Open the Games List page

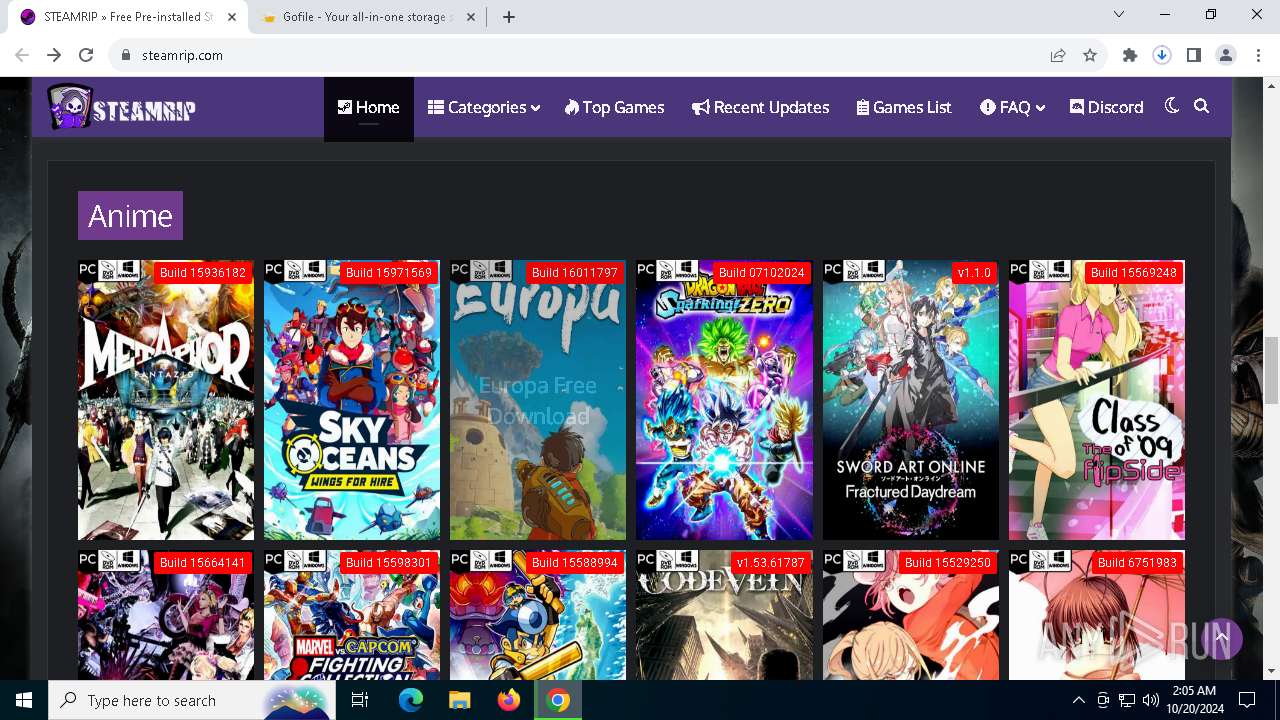pos(904,107)
